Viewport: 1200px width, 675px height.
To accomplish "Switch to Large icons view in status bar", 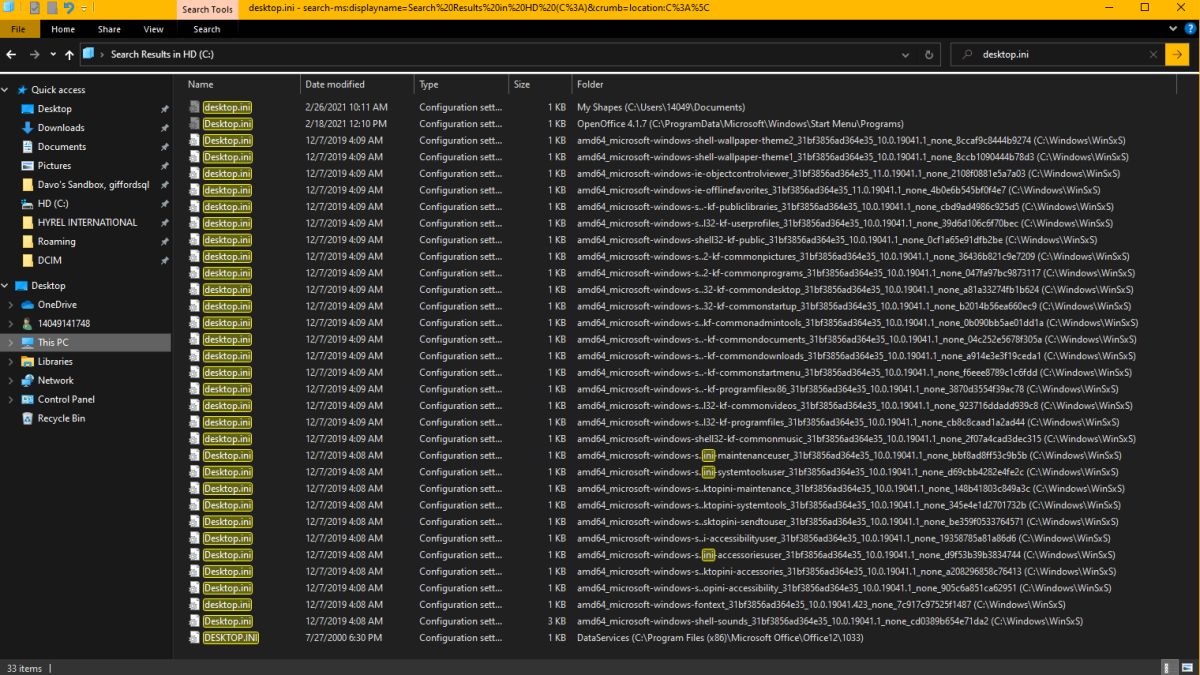I will pos(1187,667).
